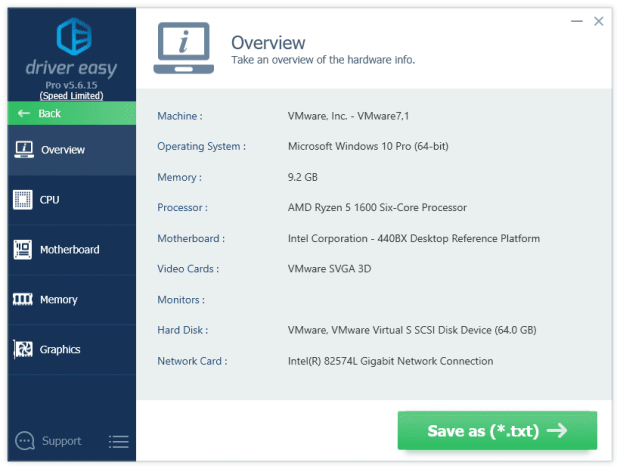Screen dimensions: 620x469
Task: Click the Graphics card icon
Action: tap(23, 350)
